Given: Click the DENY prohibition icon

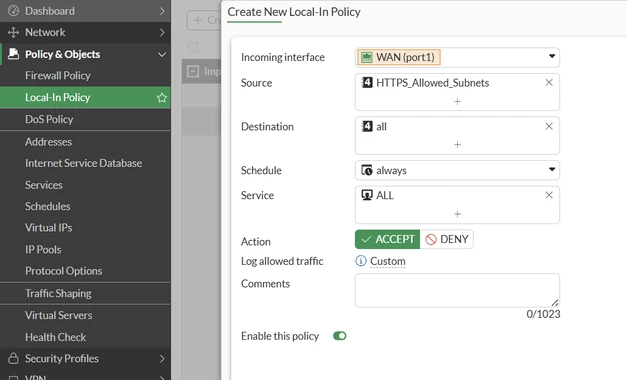Looking at the screenshot, I should coord(431,239).
